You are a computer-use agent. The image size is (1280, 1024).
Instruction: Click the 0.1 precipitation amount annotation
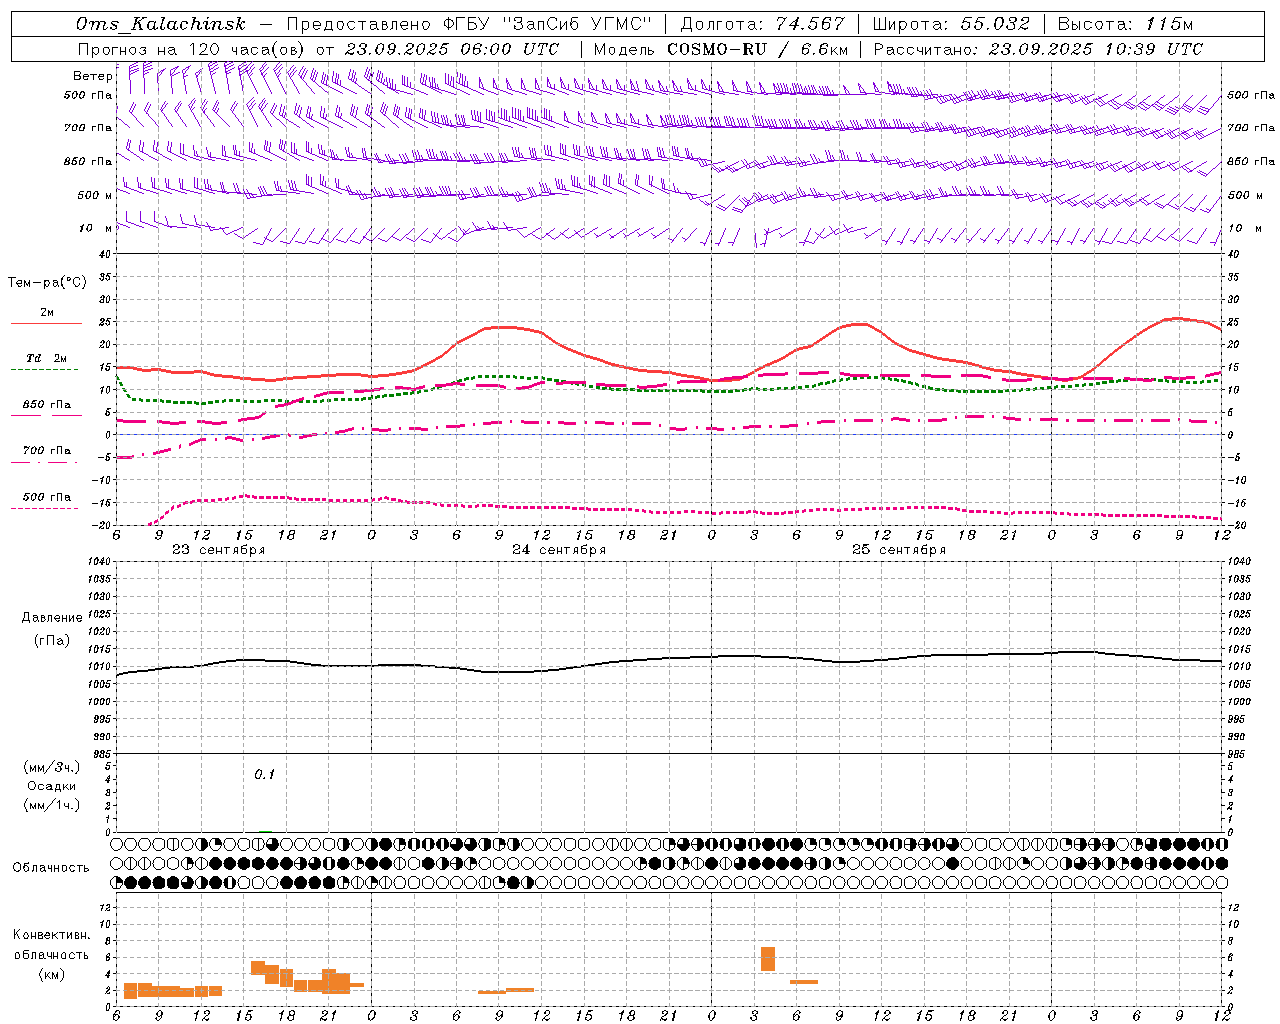264,775
